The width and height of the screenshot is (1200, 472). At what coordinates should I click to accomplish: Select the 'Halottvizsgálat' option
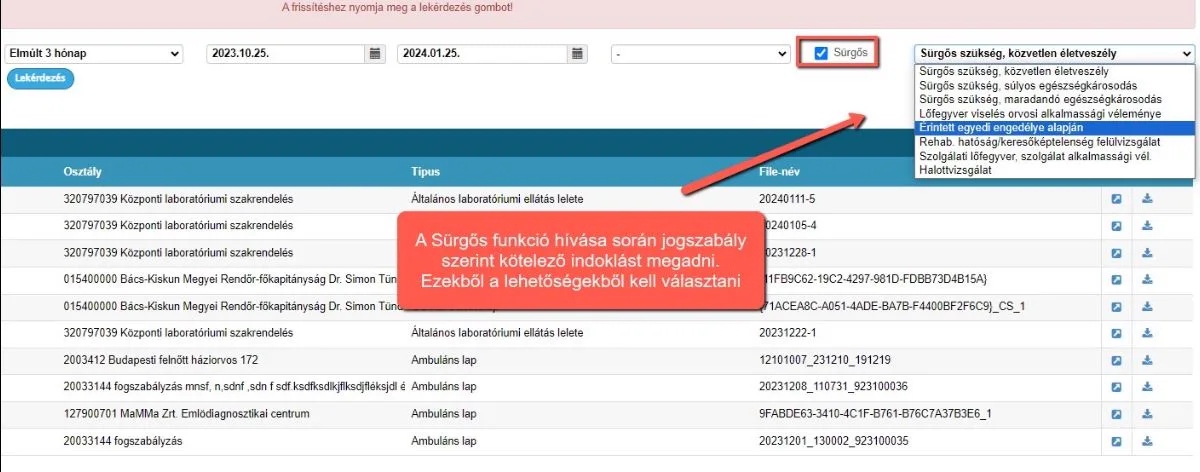(x=1054, y=170)
